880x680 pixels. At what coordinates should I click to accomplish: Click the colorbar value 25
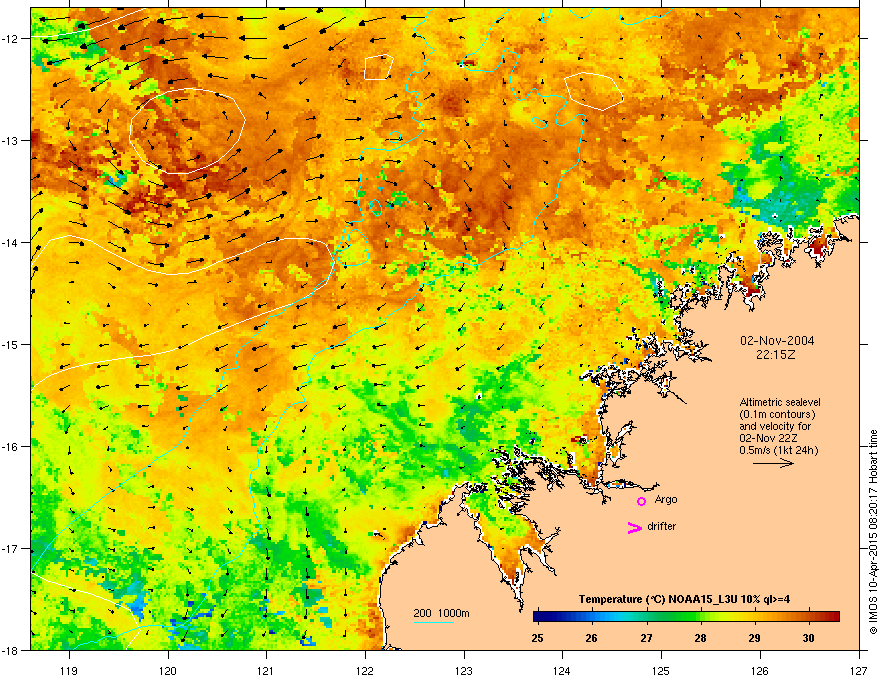537,638
